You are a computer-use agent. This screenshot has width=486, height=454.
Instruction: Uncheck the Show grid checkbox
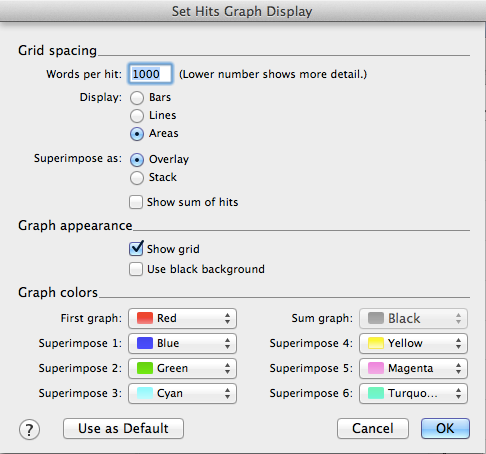(136, 249)
